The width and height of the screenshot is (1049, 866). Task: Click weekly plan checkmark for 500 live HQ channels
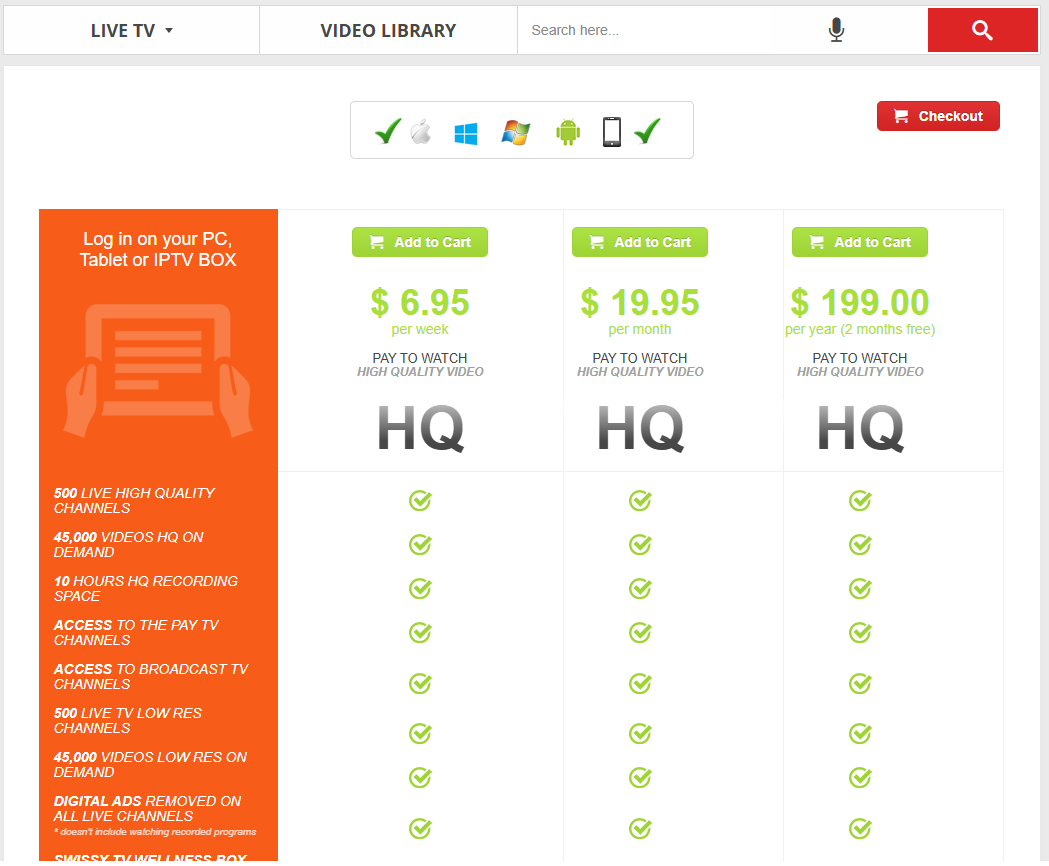(420, 500)
